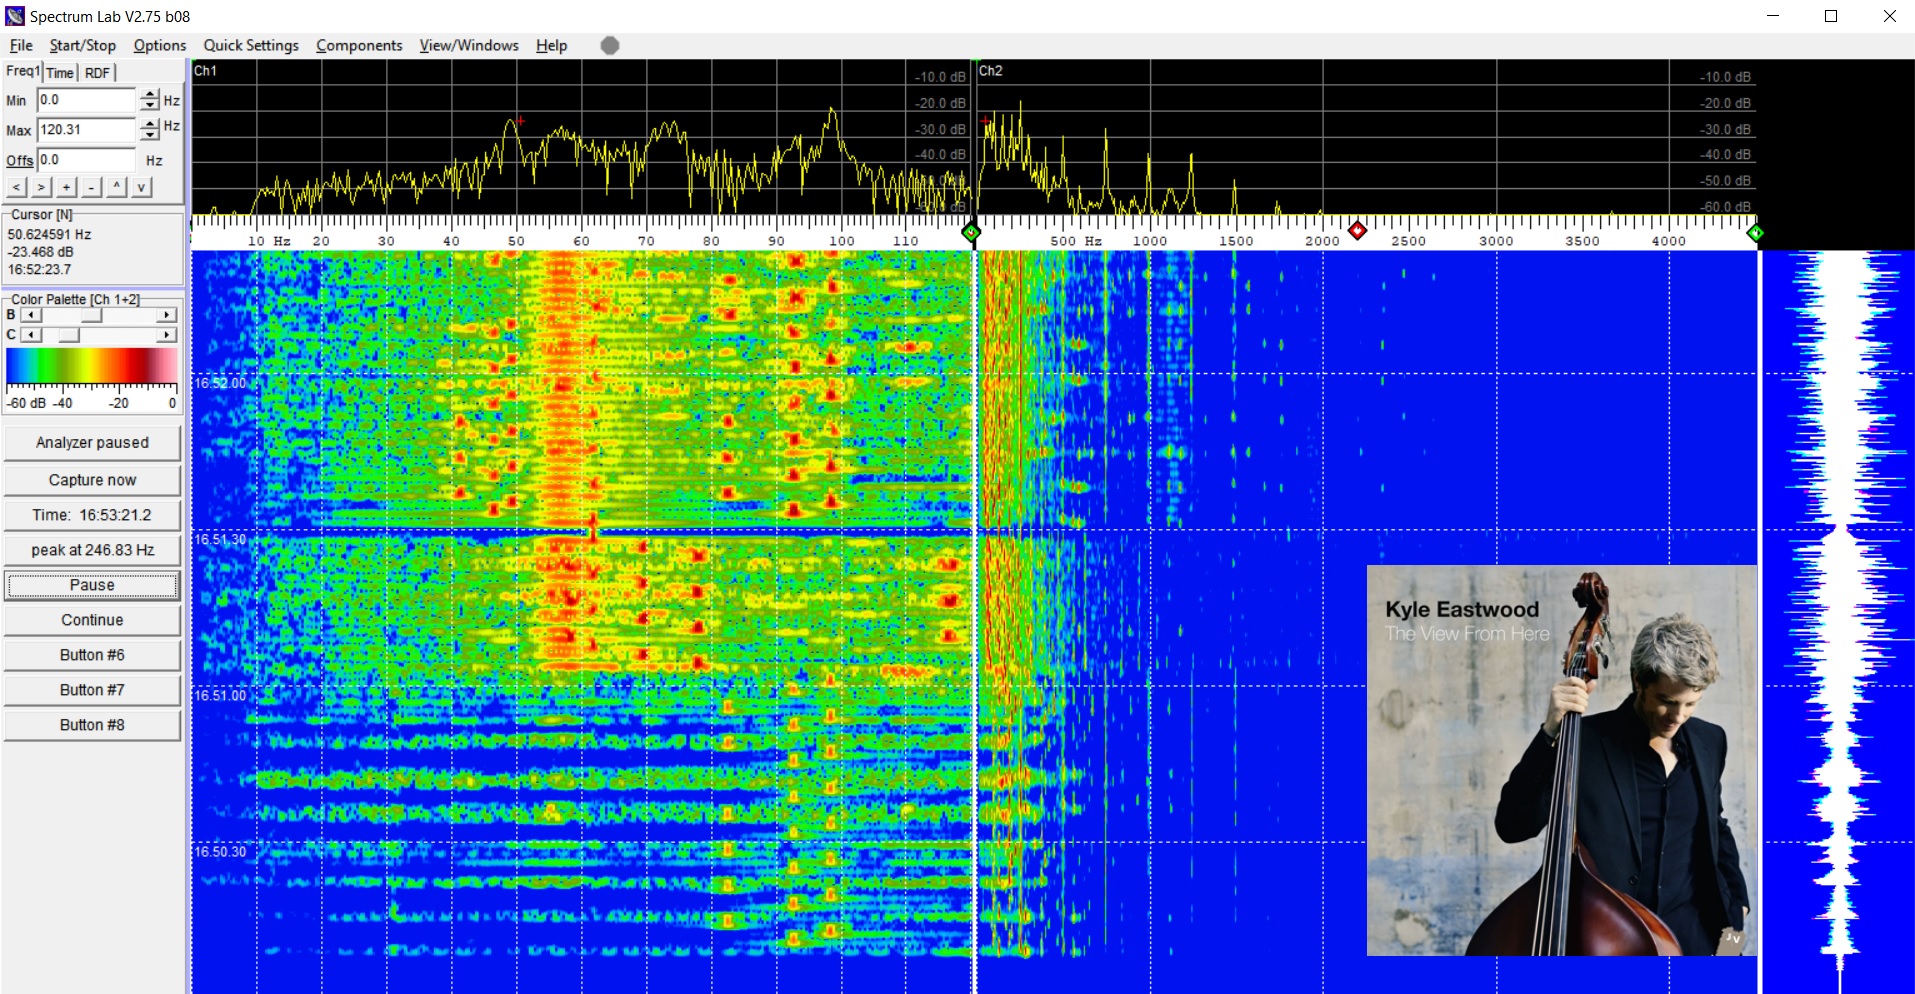Open the File menu
Viewport: 1915px width, 994px height.
[x=21, y=45]
